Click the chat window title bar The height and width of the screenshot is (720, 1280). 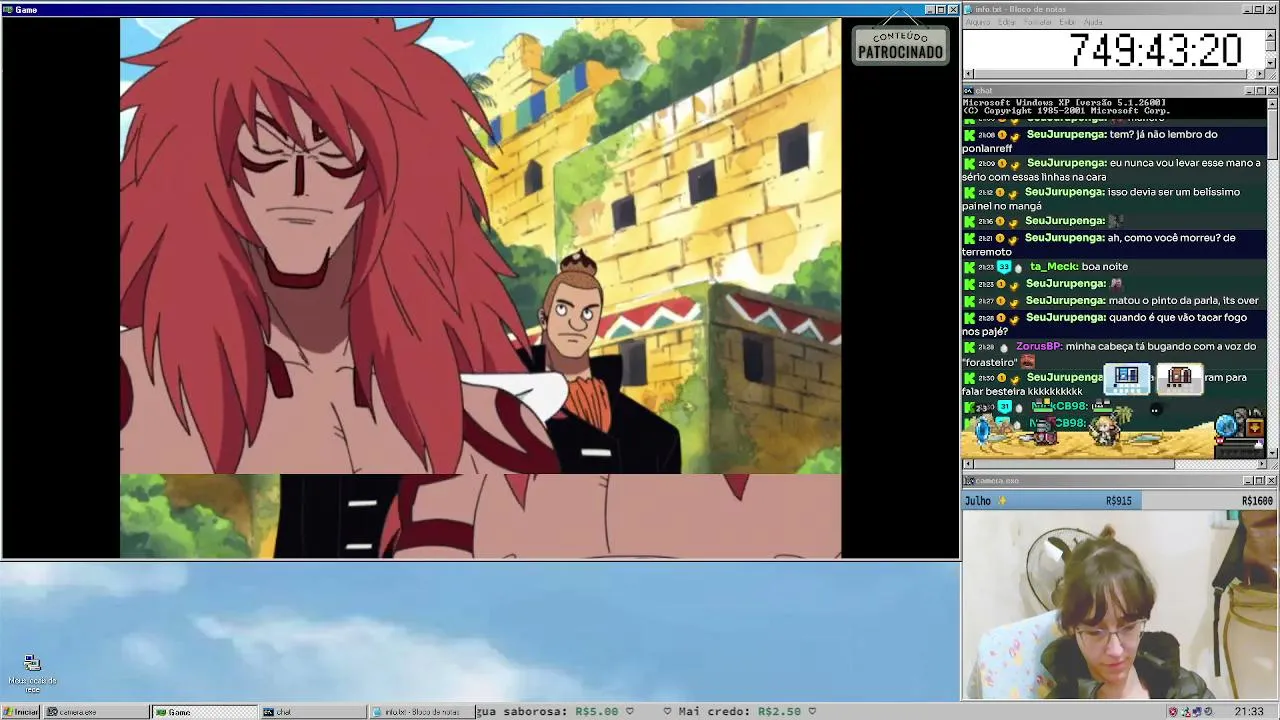(1120, 91)
